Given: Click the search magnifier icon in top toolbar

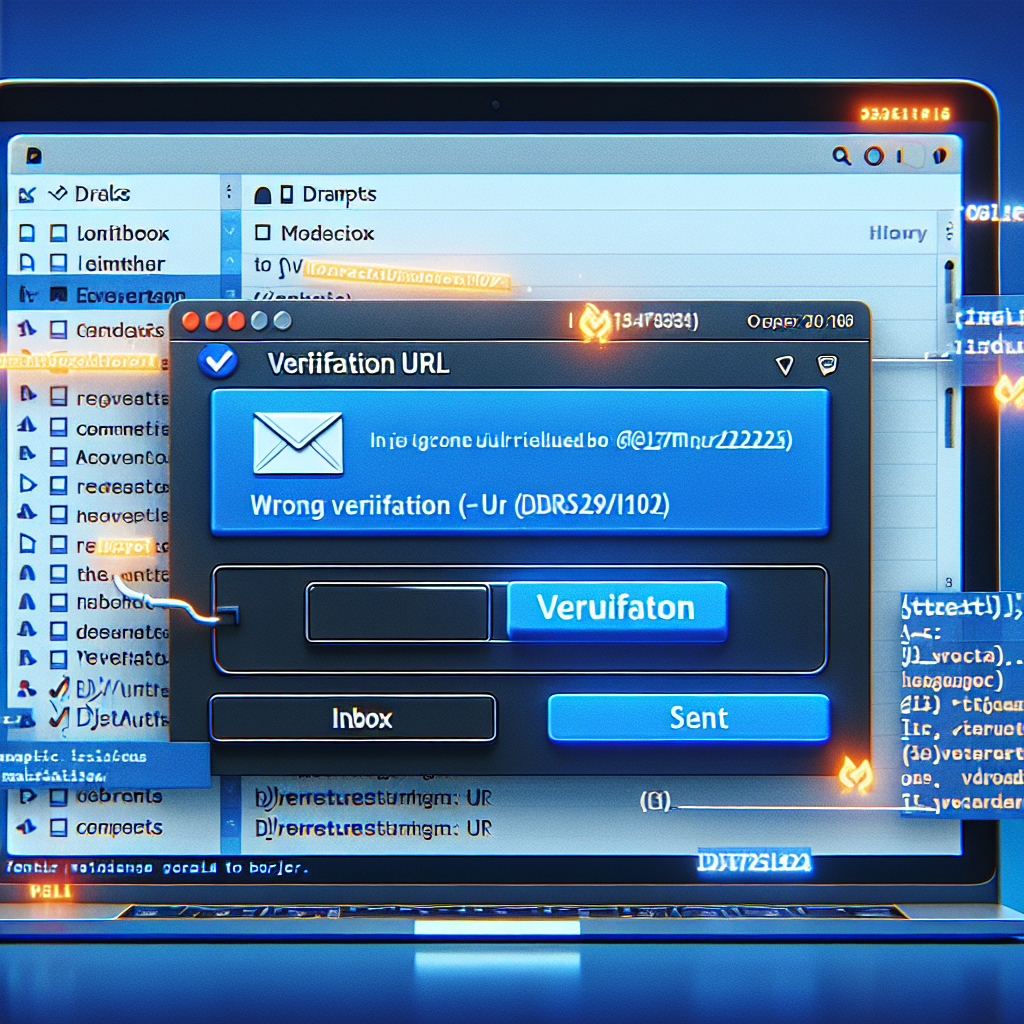Looking at the screenshot, I should [843, 156].
